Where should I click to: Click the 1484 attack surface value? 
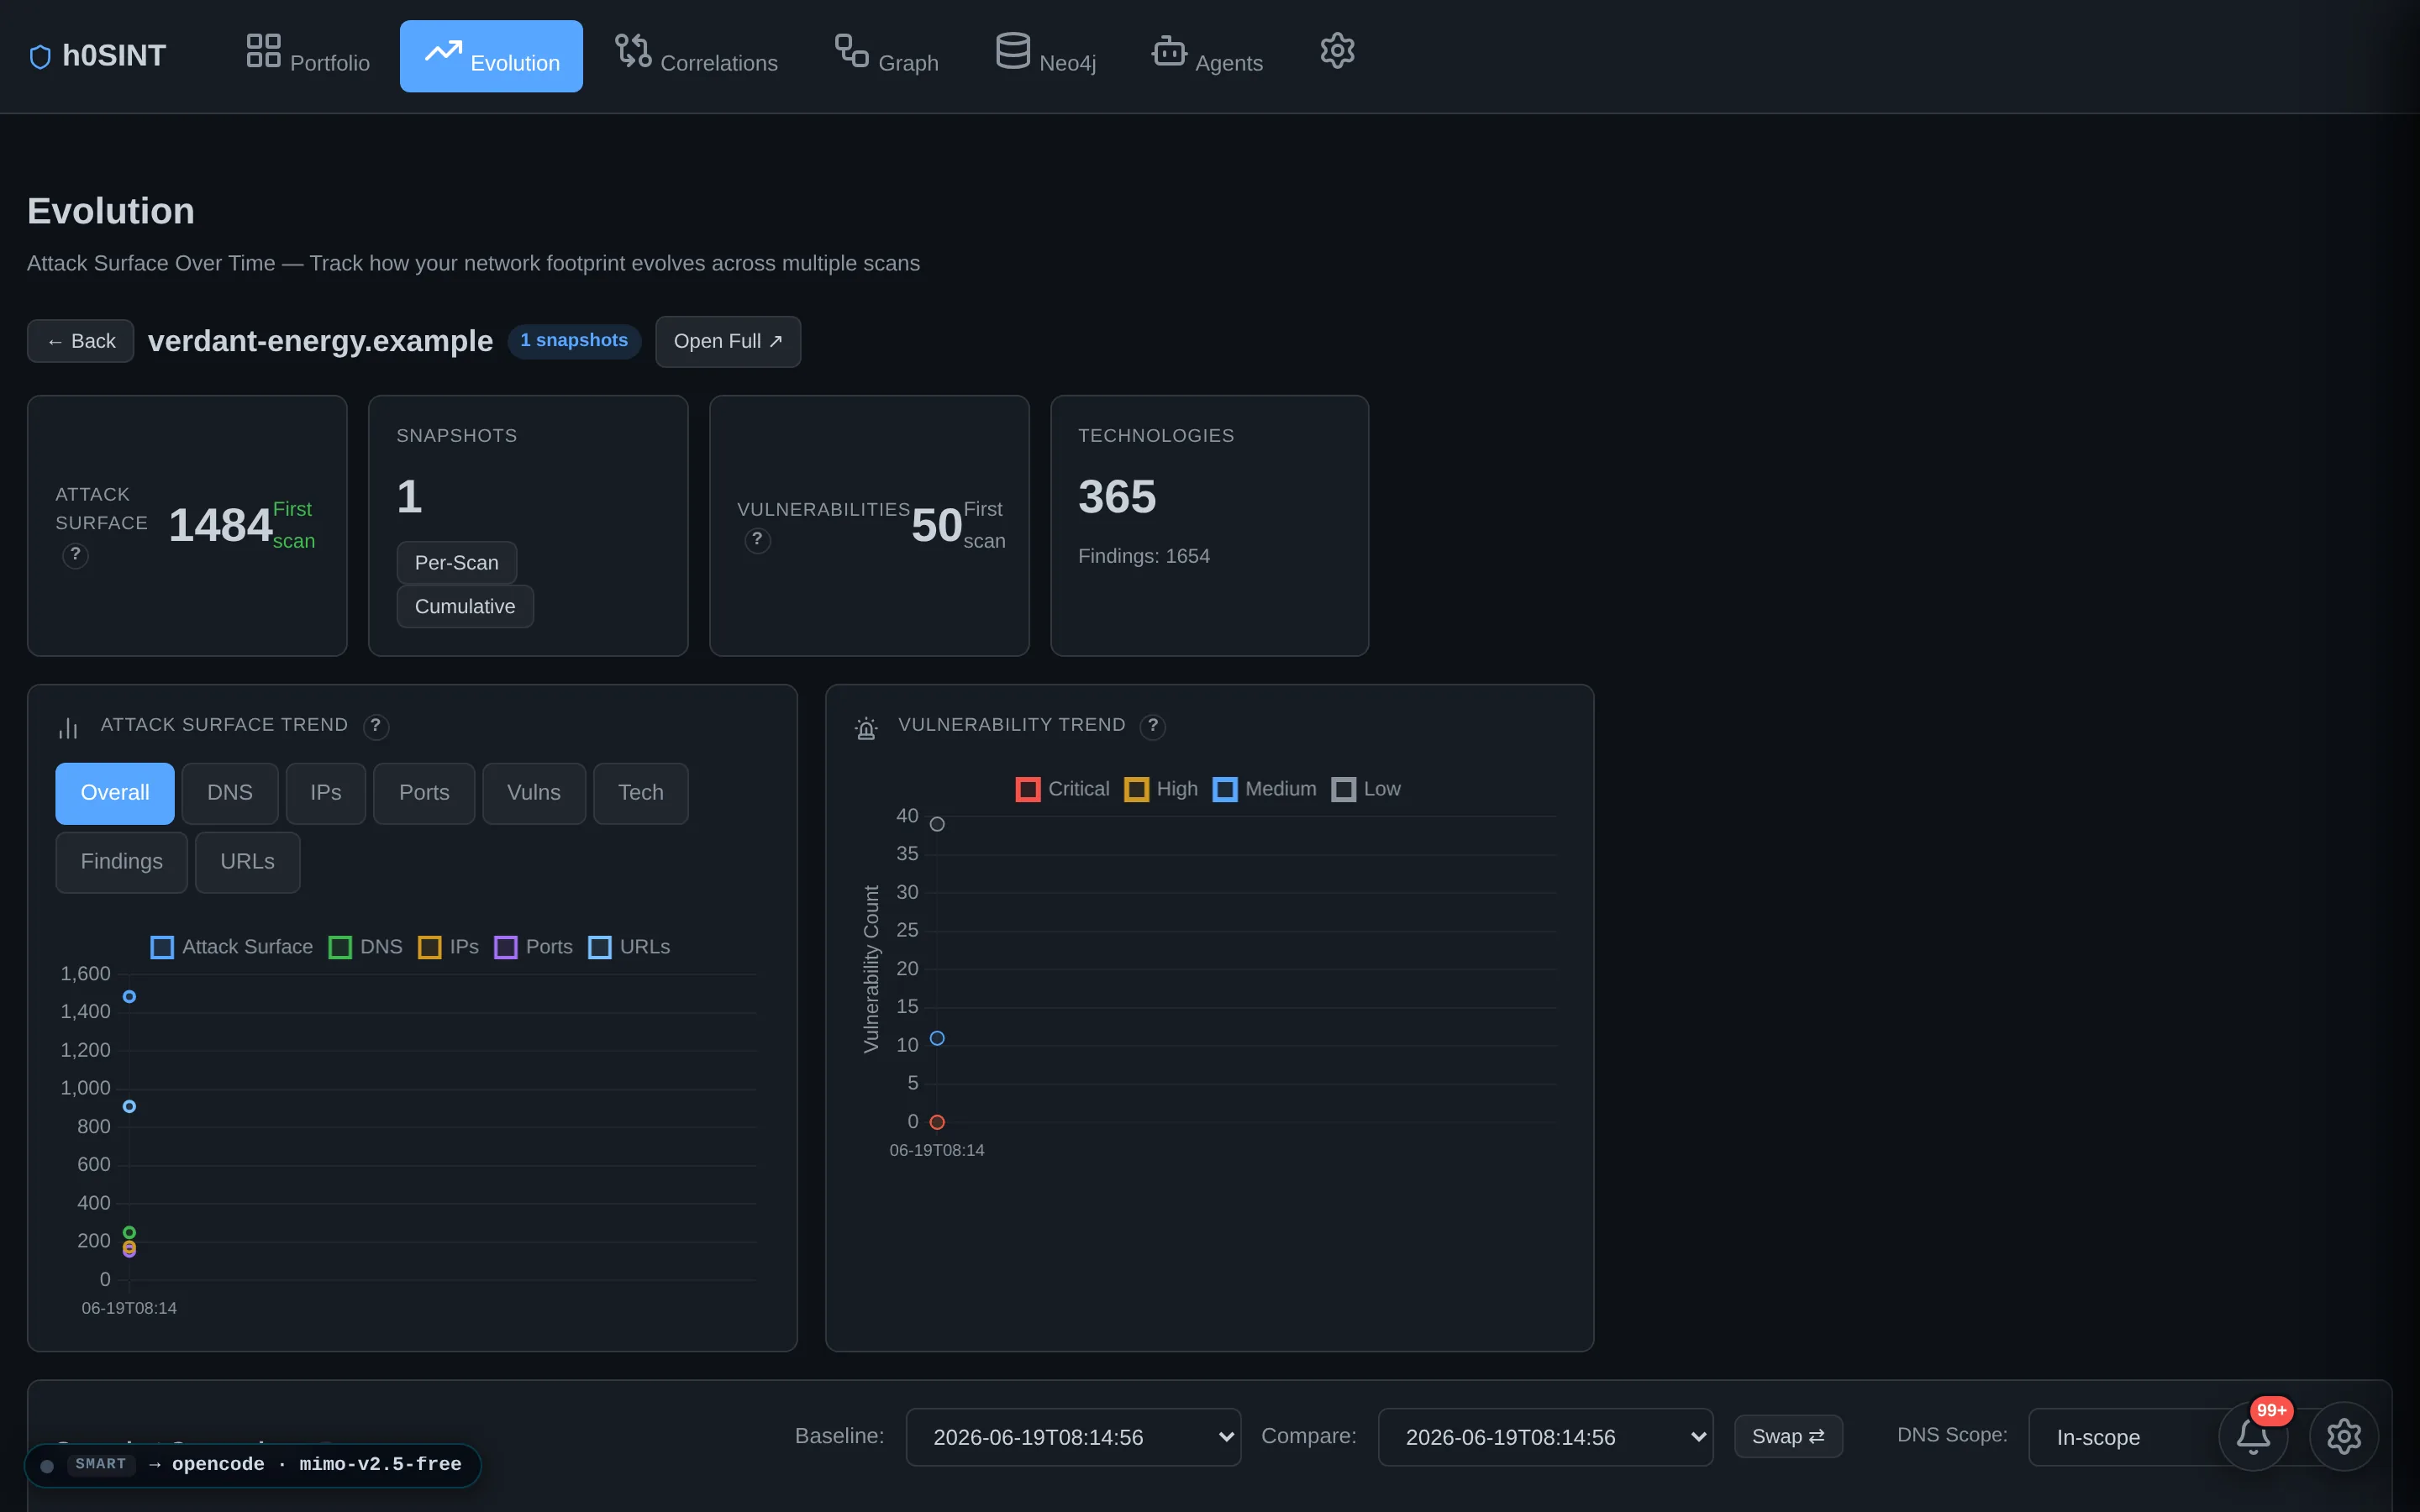(220, 525)
